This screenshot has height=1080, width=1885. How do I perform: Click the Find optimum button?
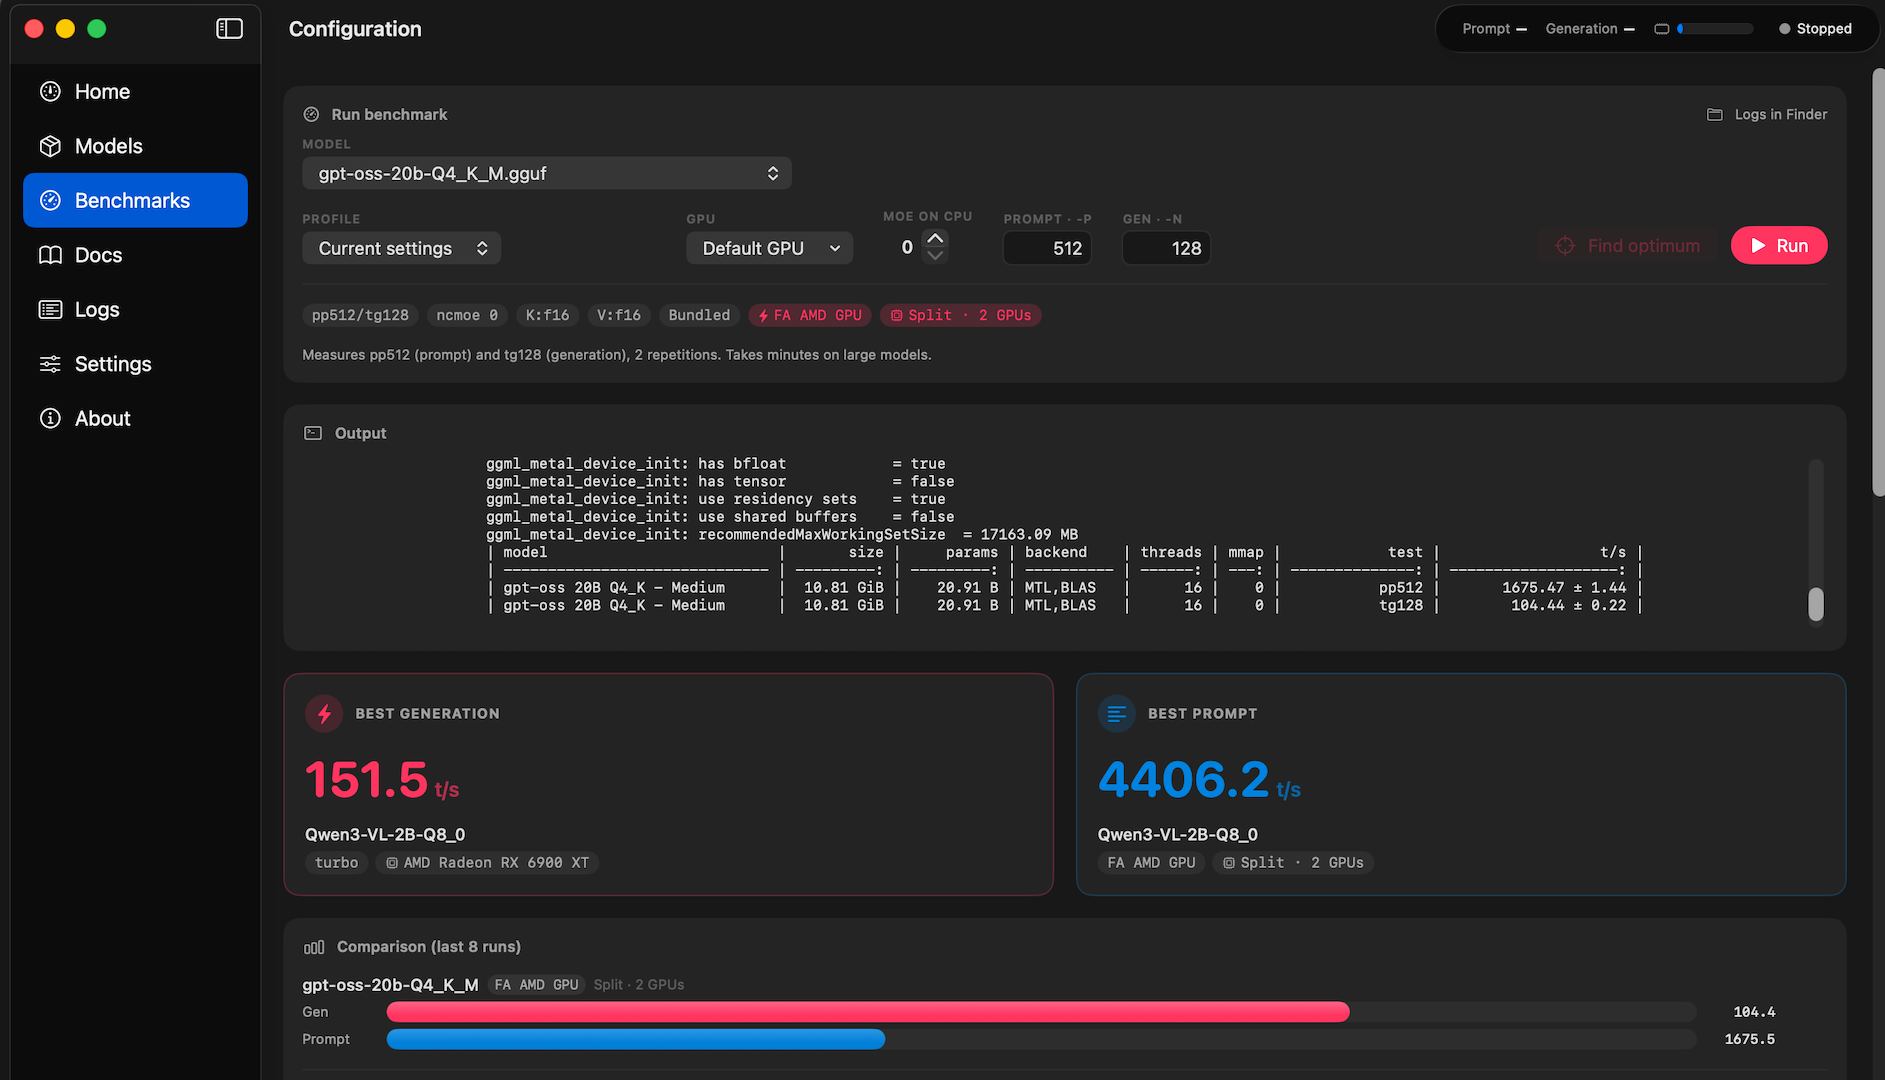pyautogui.click(x=1628, y=246)
